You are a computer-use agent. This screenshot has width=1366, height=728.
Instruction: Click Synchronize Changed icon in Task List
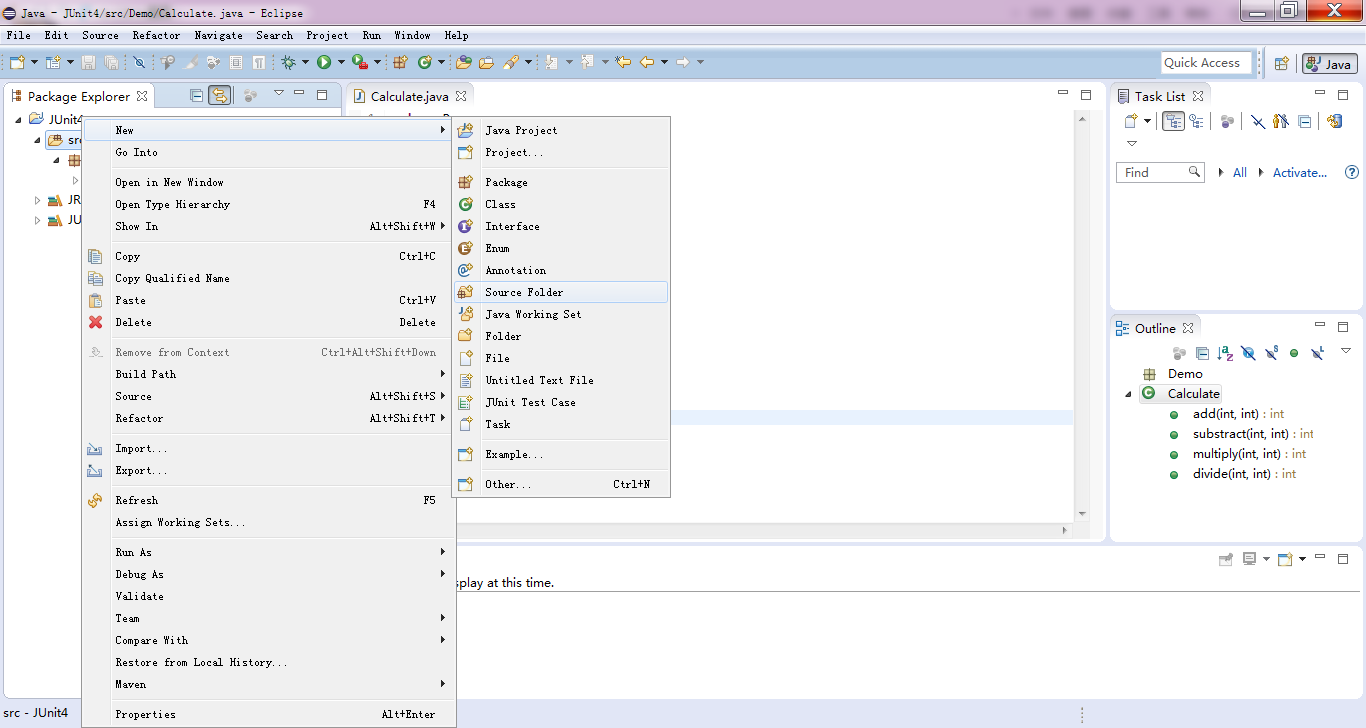(1334, 121)
